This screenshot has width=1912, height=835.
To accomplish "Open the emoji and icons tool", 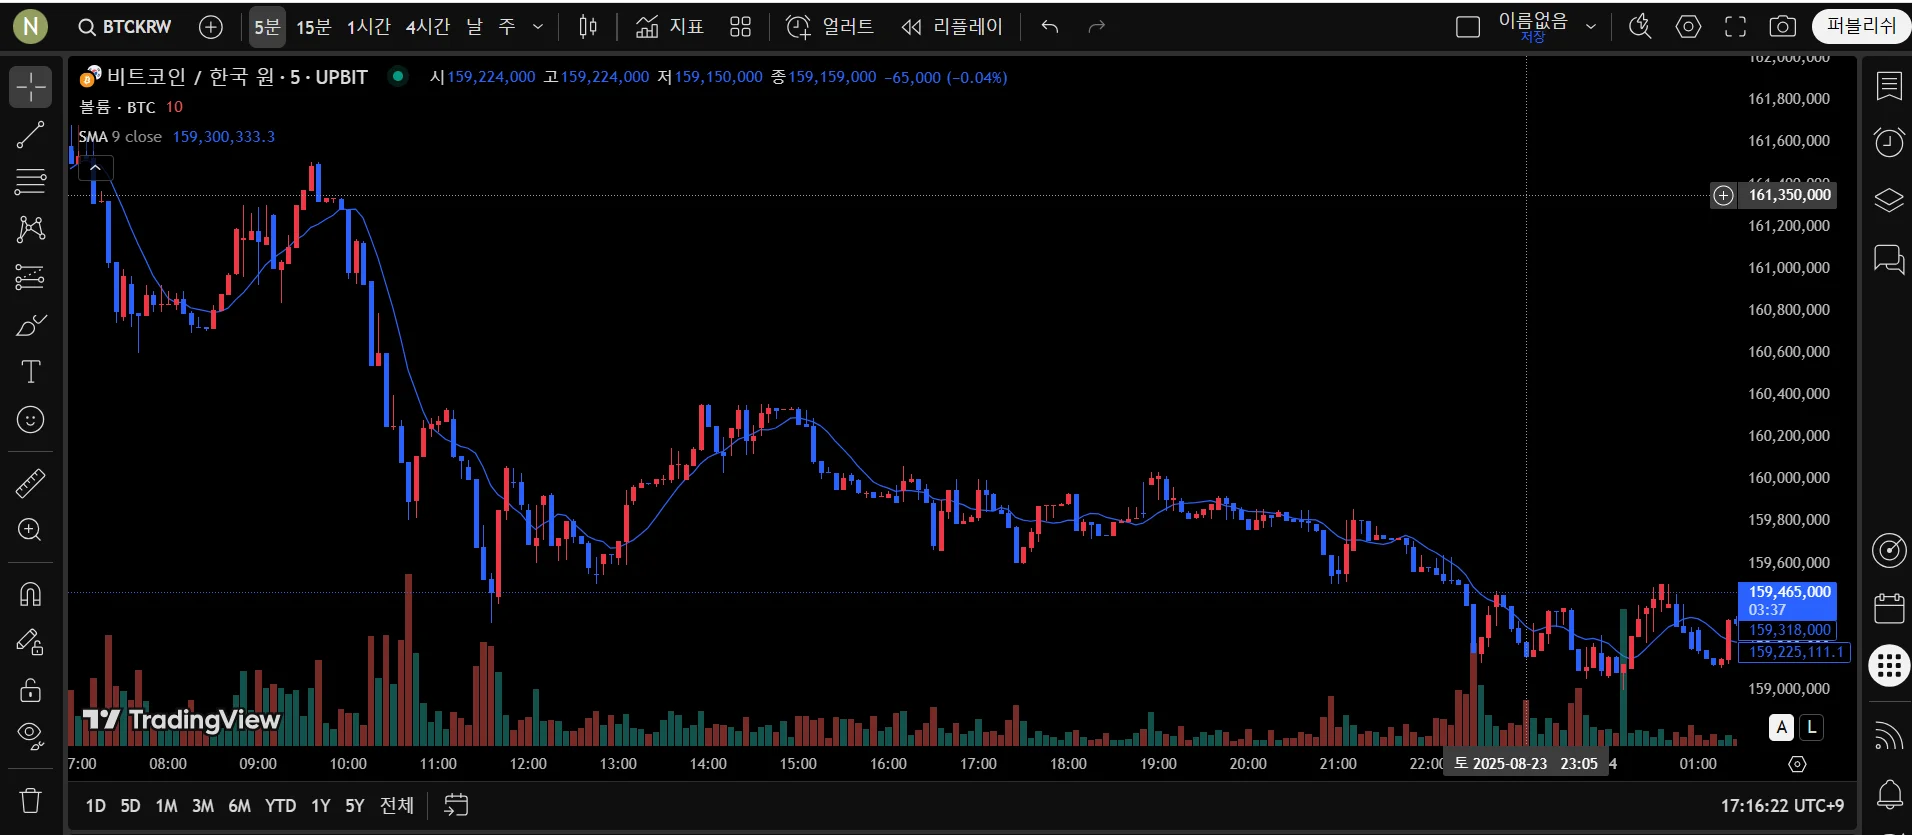I will (x=31, y=420).
